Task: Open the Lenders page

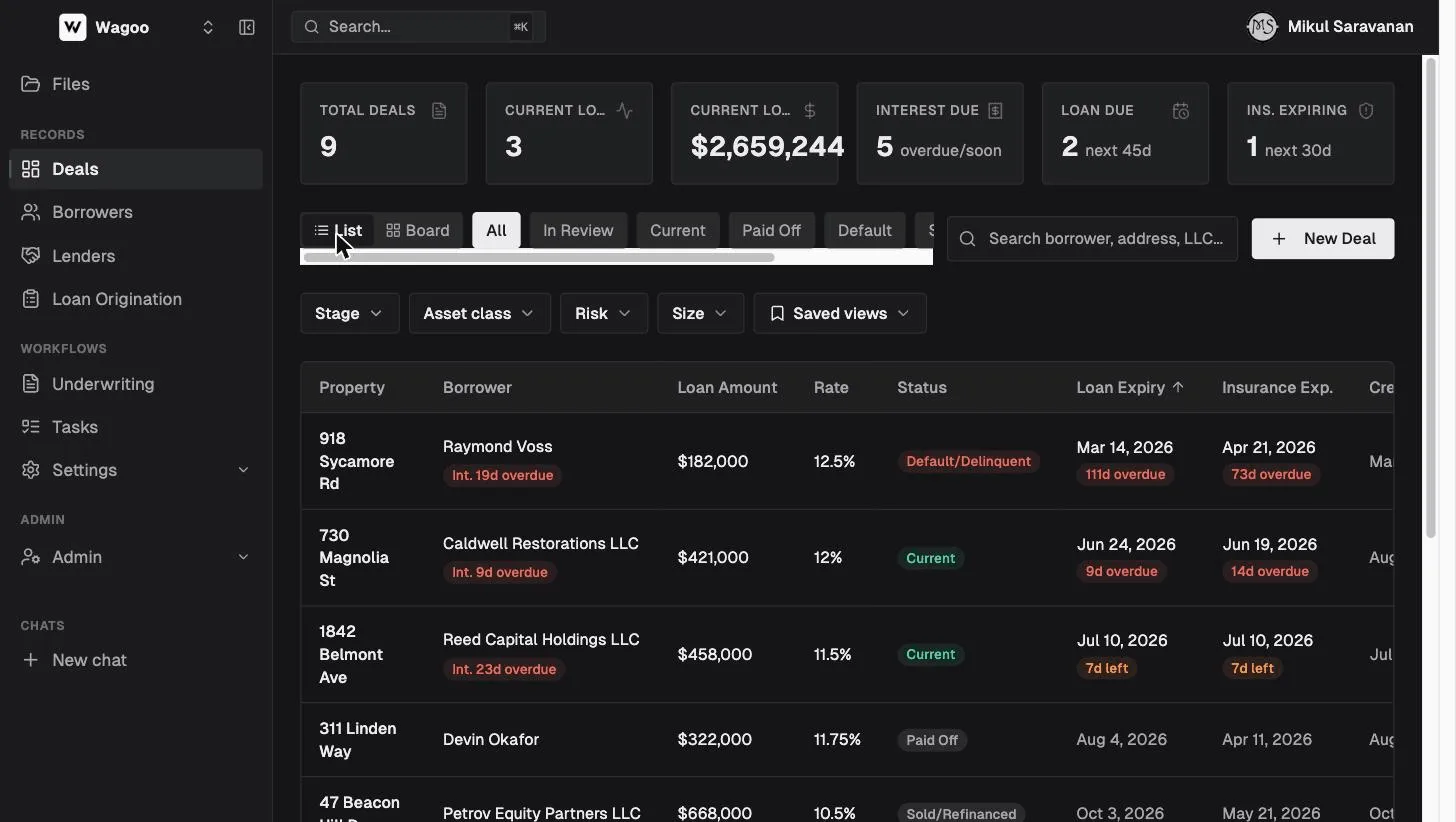Action: pyautogui.click(x=136, y=256)
